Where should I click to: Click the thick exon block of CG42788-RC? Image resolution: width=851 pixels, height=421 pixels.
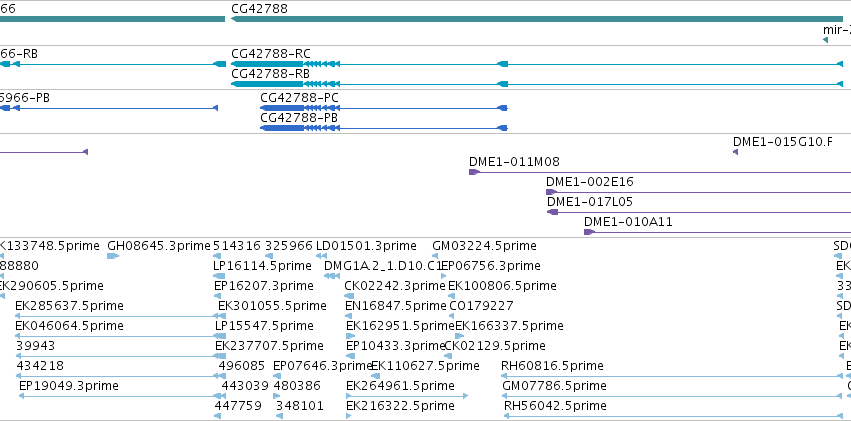pos(267,64)
